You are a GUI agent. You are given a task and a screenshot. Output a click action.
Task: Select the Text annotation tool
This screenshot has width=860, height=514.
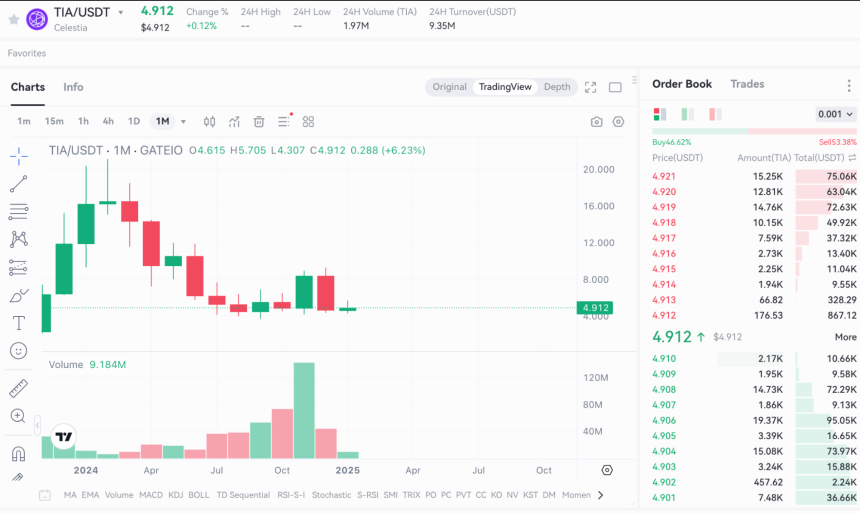tap(19, 323)
